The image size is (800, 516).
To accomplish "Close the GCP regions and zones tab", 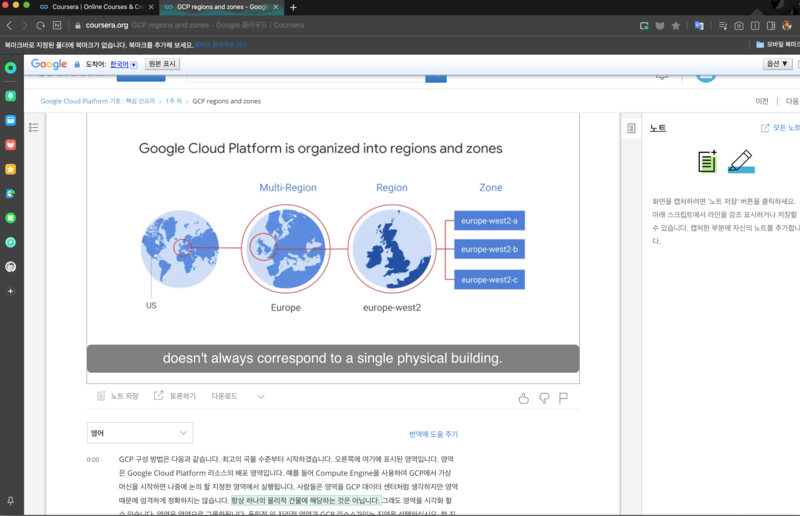I will (276, 7).
